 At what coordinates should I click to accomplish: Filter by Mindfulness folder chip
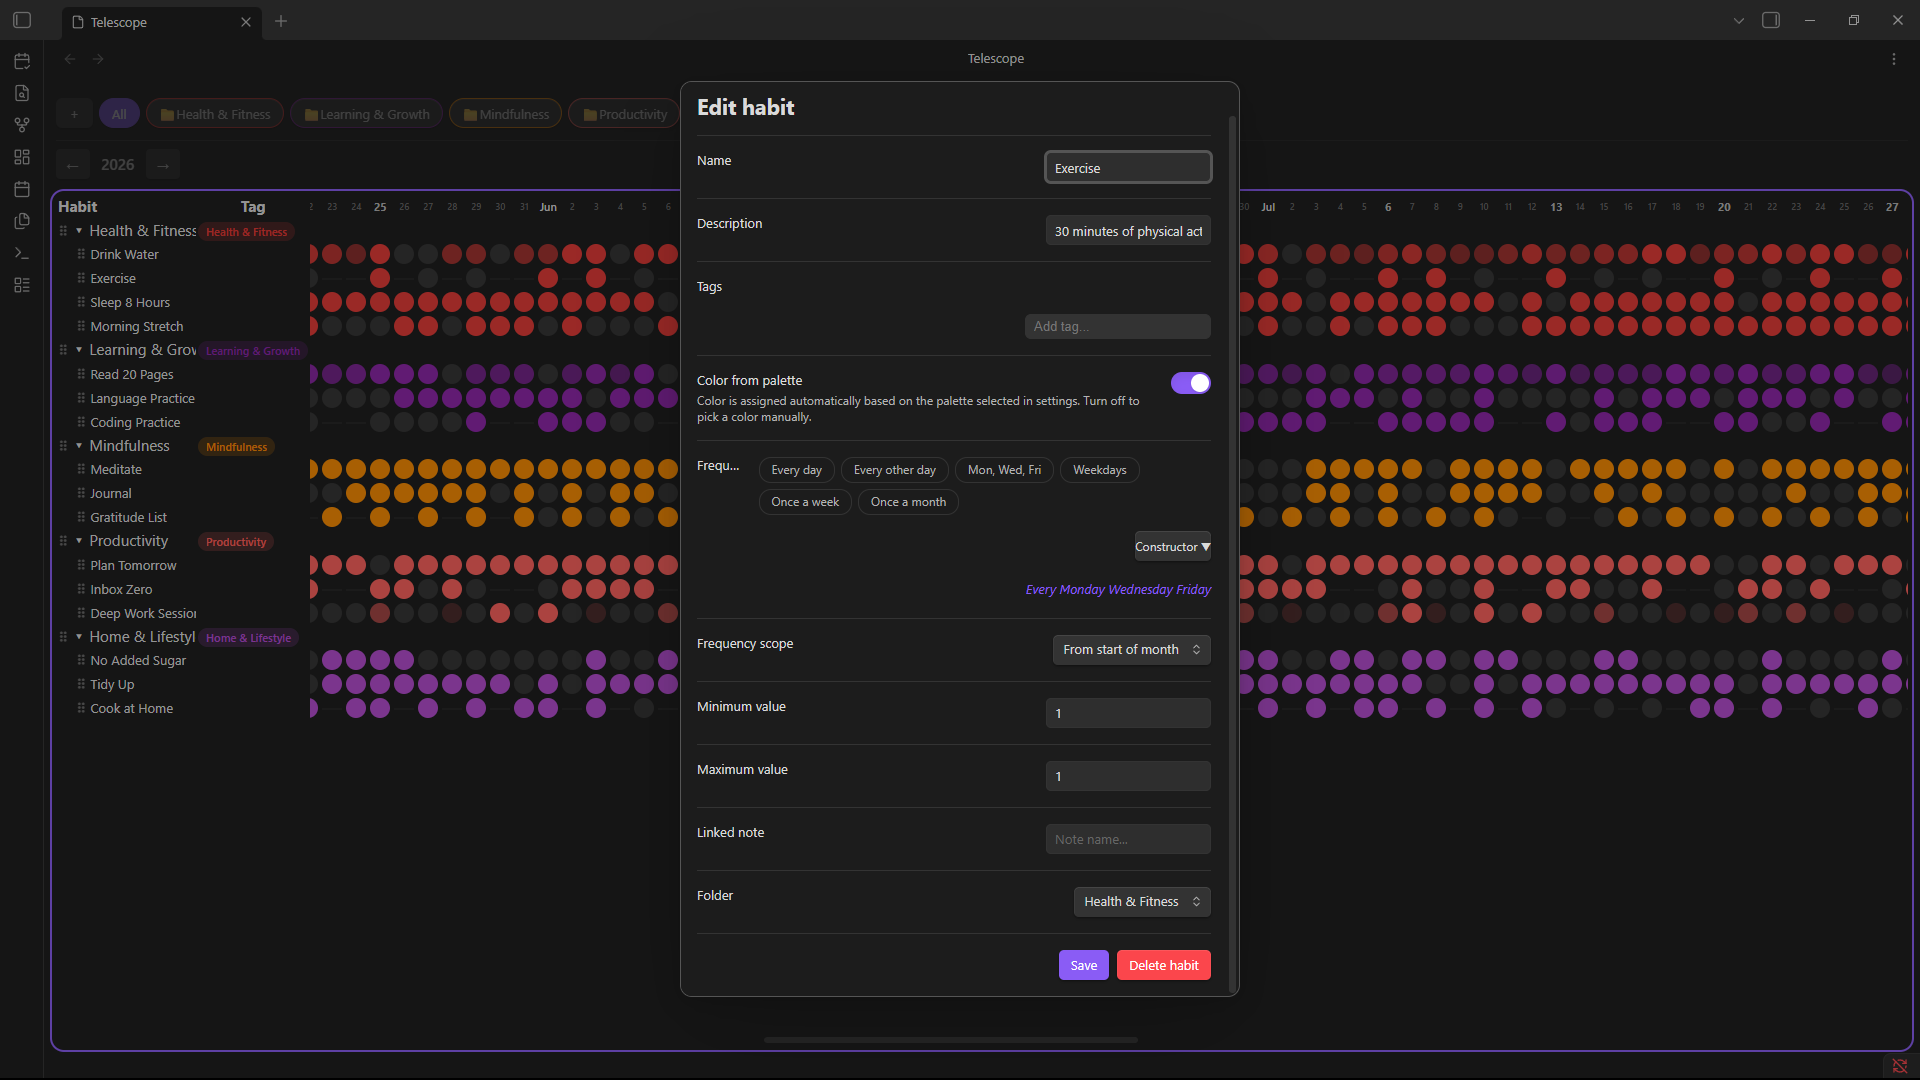point(505,114)
